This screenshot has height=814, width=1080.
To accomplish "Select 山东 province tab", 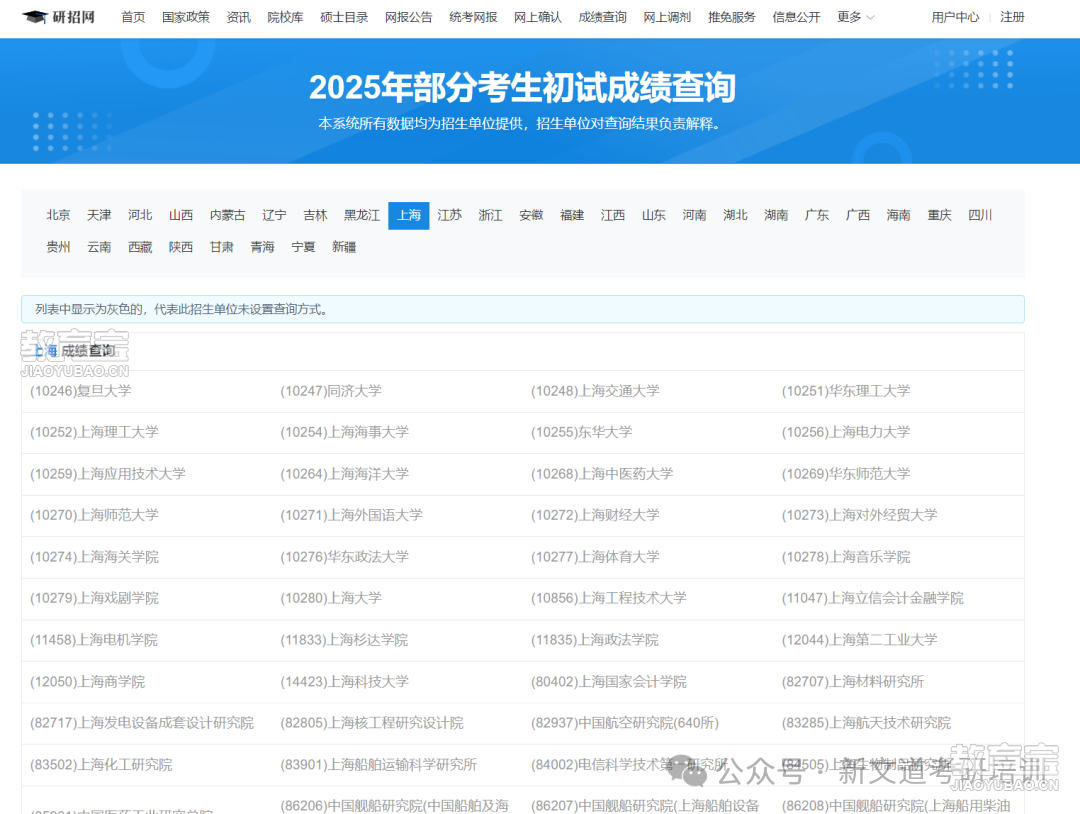I will tap(654, 215).
